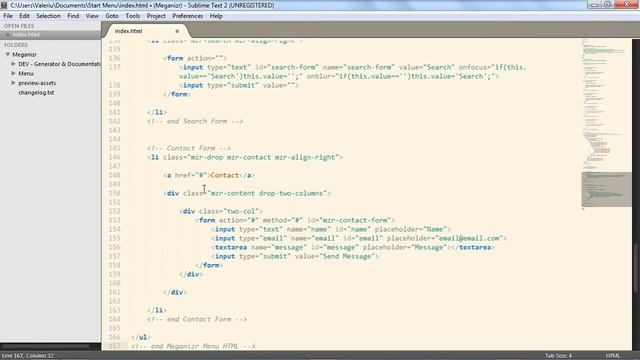Open the Project menu
This screenshot has width=640, height=360.
pyautogui.click(x=156, y=16)
